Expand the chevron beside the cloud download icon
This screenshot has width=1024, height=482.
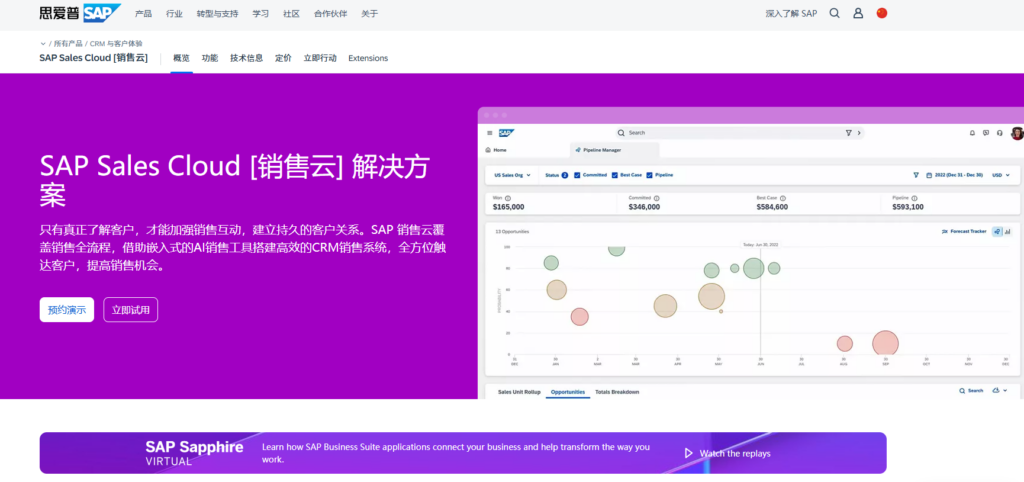coord(1005,391)
